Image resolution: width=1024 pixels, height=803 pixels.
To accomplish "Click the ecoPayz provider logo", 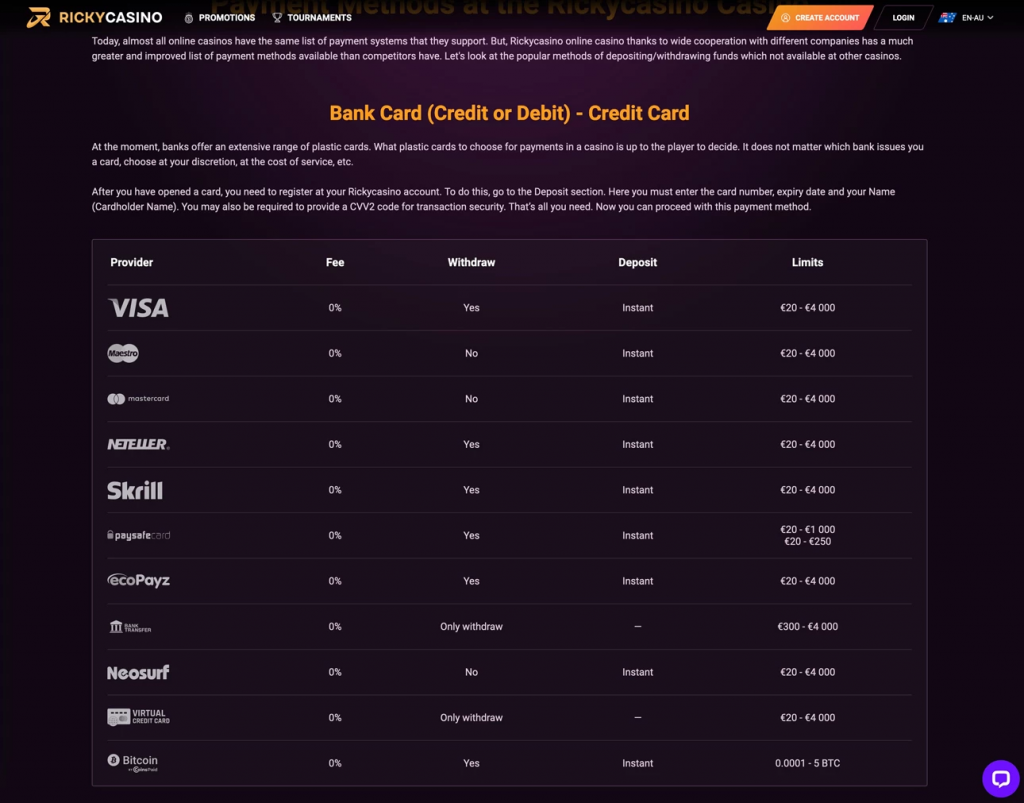I will coord(138,580).
